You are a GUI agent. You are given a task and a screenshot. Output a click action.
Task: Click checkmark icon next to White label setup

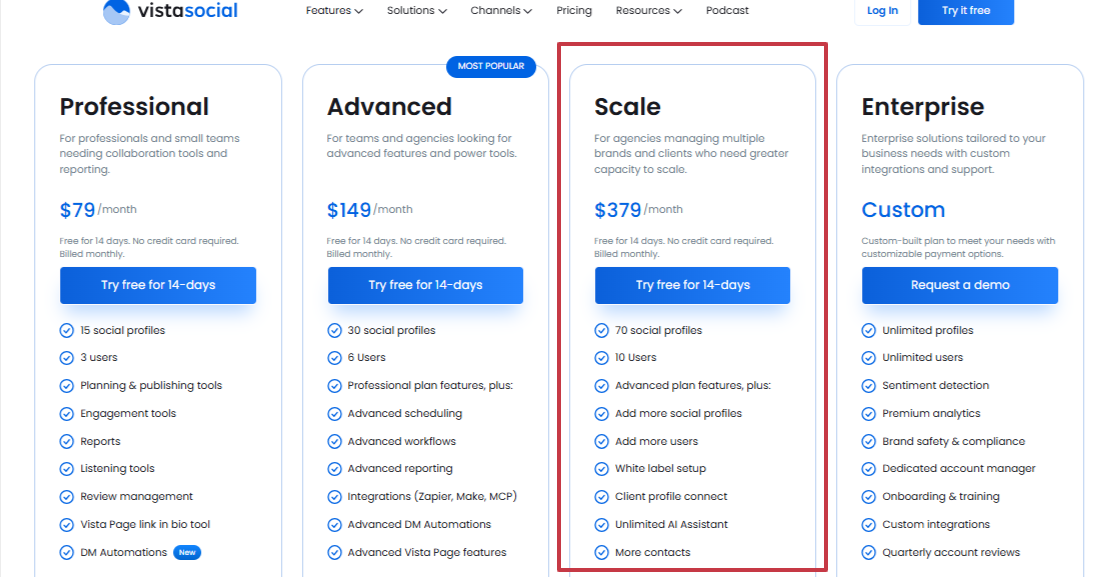click(x=601, y=468)
